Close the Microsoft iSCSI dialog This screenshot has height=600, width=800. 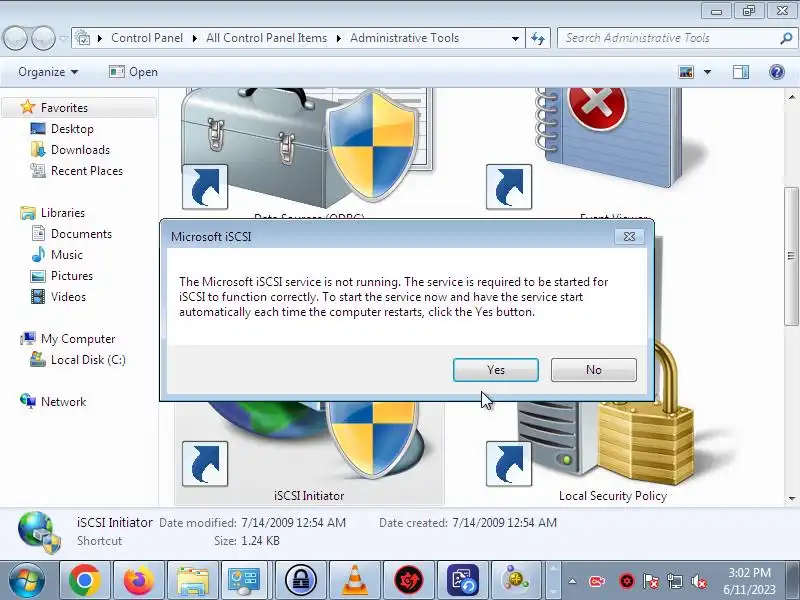pos(629,236)
